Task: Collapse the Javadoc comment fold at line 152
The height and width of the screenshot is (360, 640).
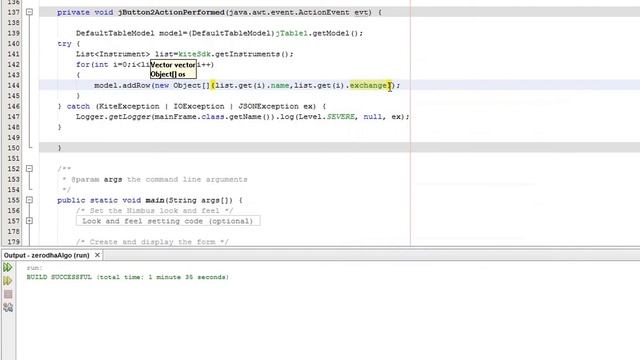Action: coord(29,169)
